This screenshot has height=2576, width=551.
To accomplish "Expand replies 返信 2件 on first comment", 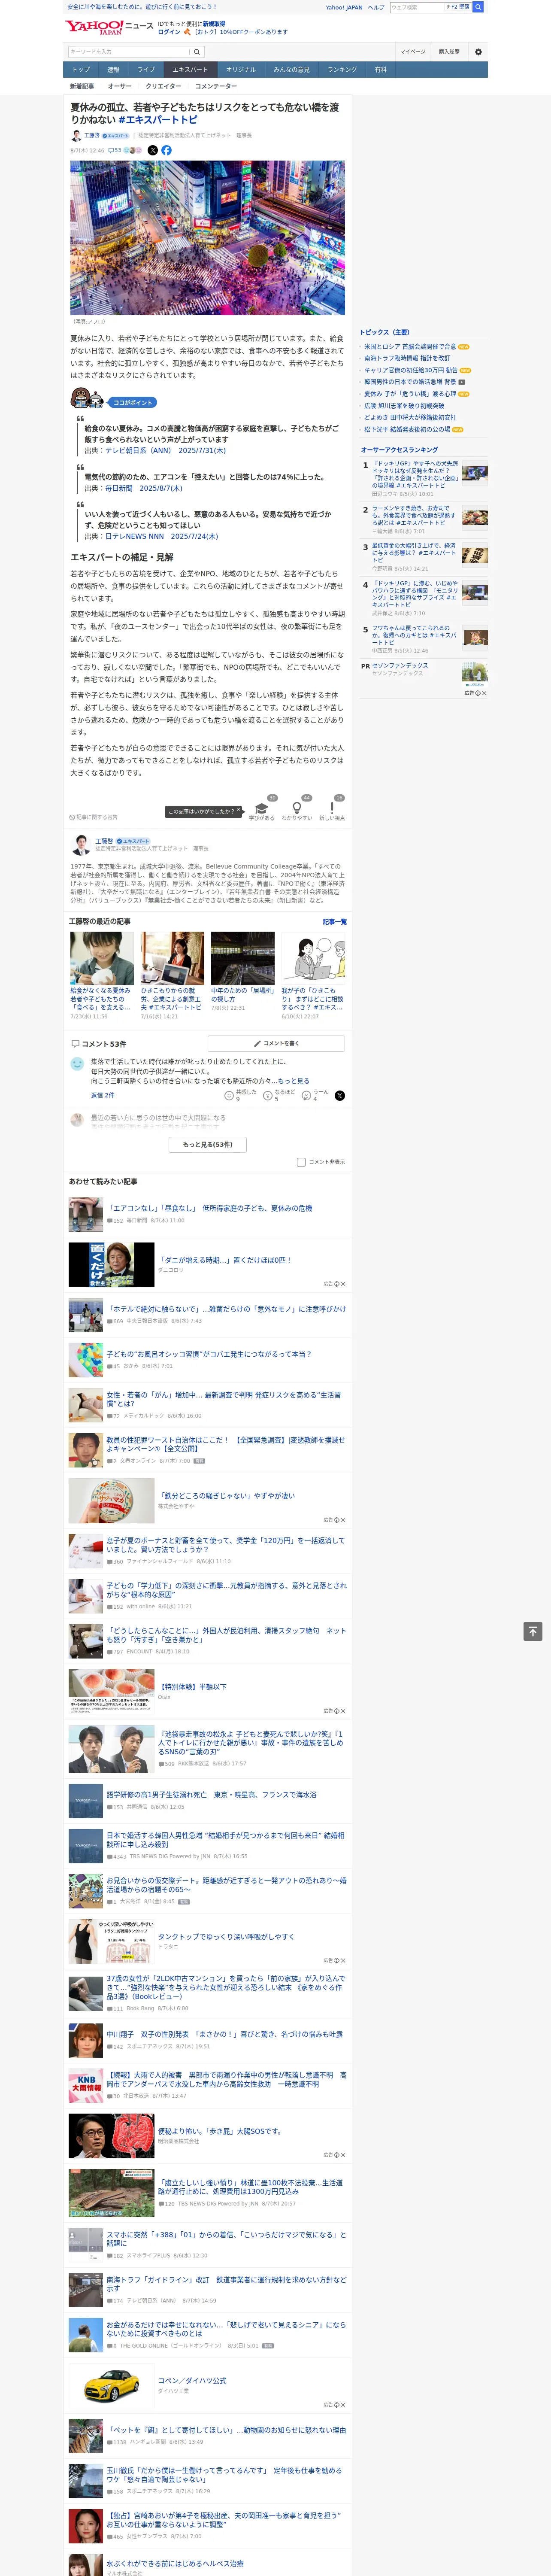I will click(102, 1095).
